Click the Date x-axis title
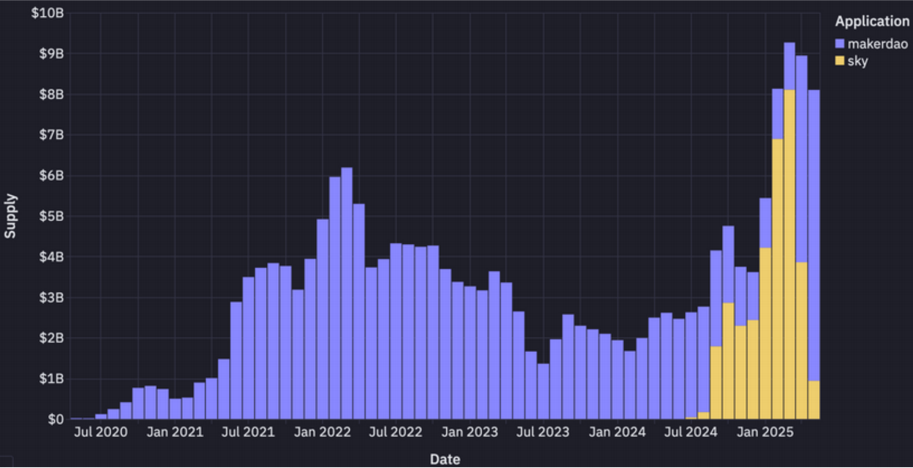 coord(445,459)
